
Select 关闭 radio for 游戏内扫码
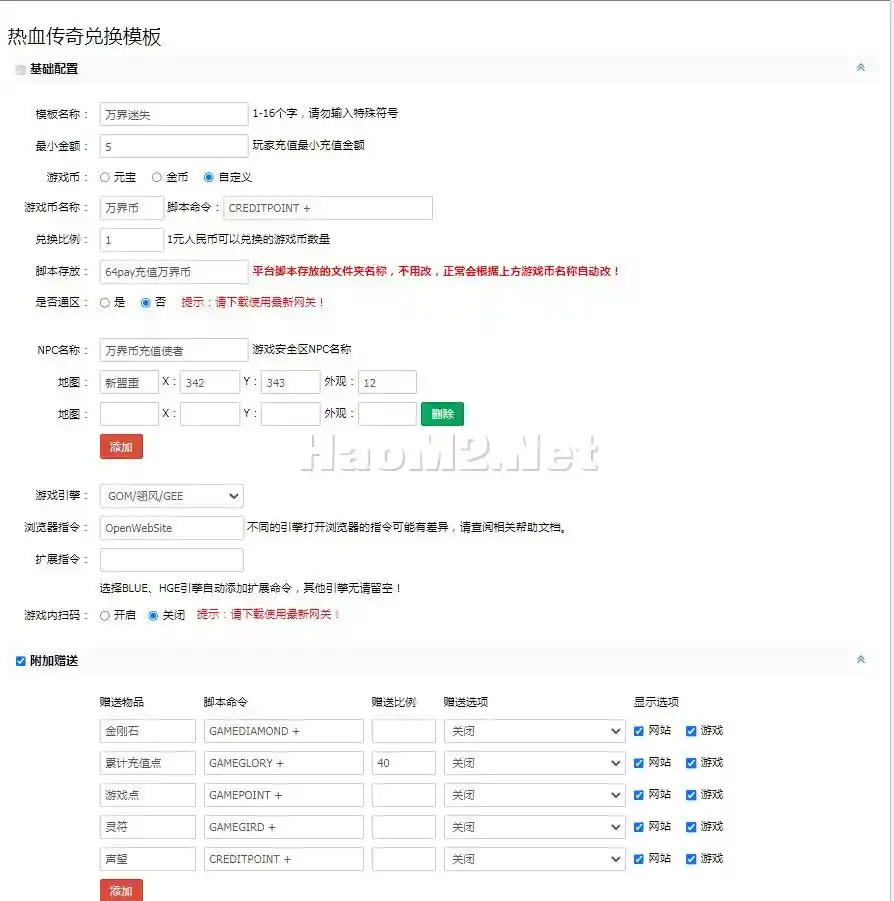(x=153, y=616)
